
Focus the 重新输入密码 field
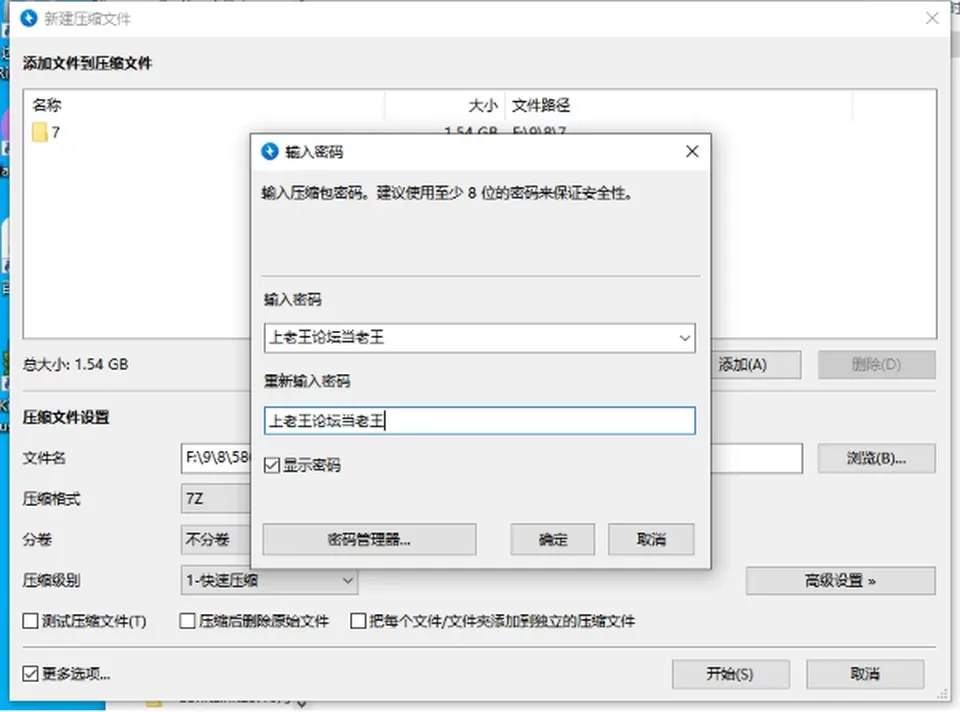pos(479,421)
